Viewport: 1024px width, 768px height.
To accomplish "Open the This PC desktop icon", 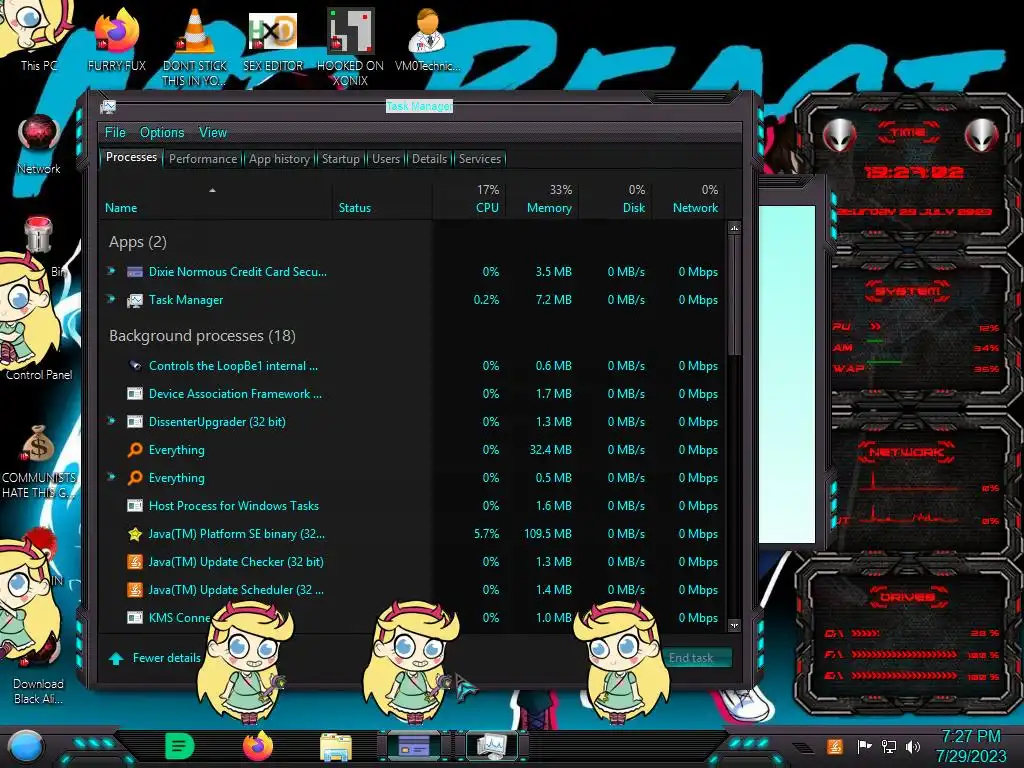I will pos(38,36).
